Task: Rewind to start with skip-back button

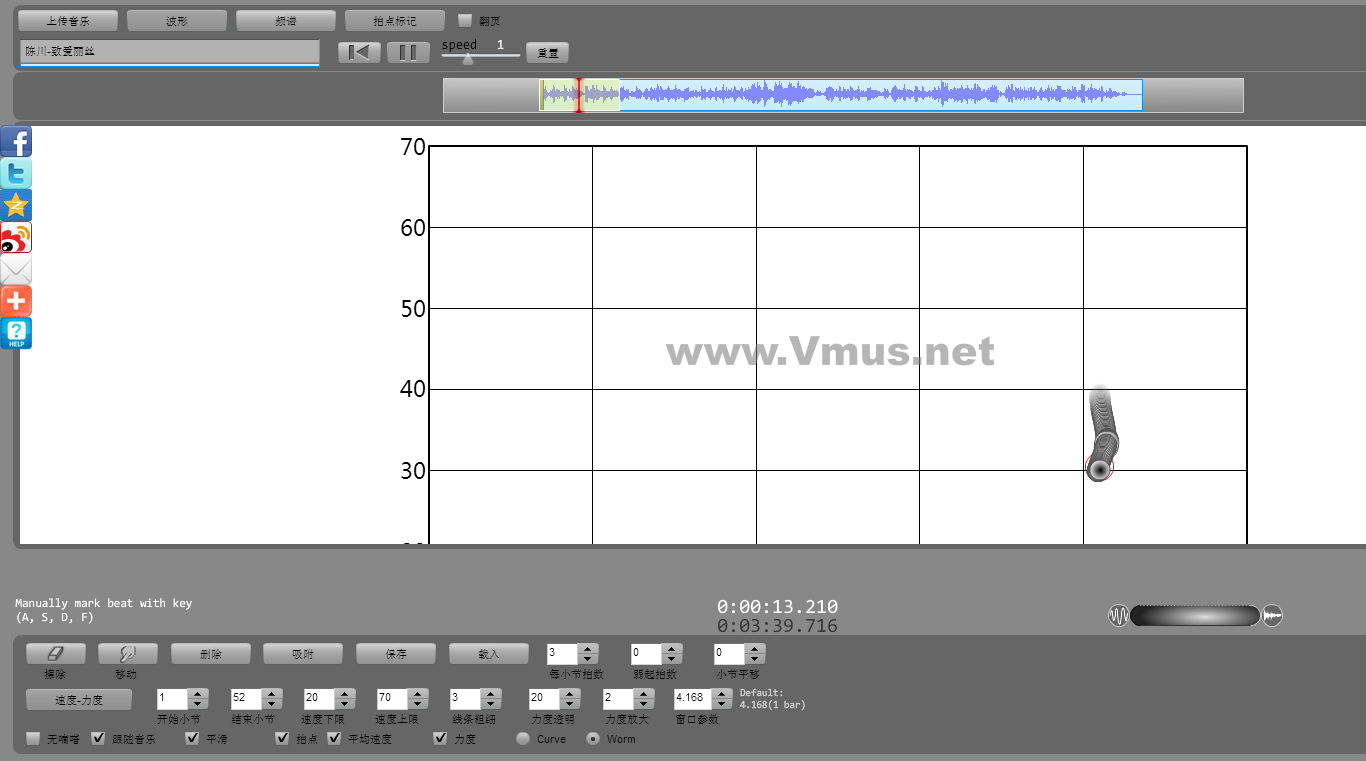Action: (359, 53)
